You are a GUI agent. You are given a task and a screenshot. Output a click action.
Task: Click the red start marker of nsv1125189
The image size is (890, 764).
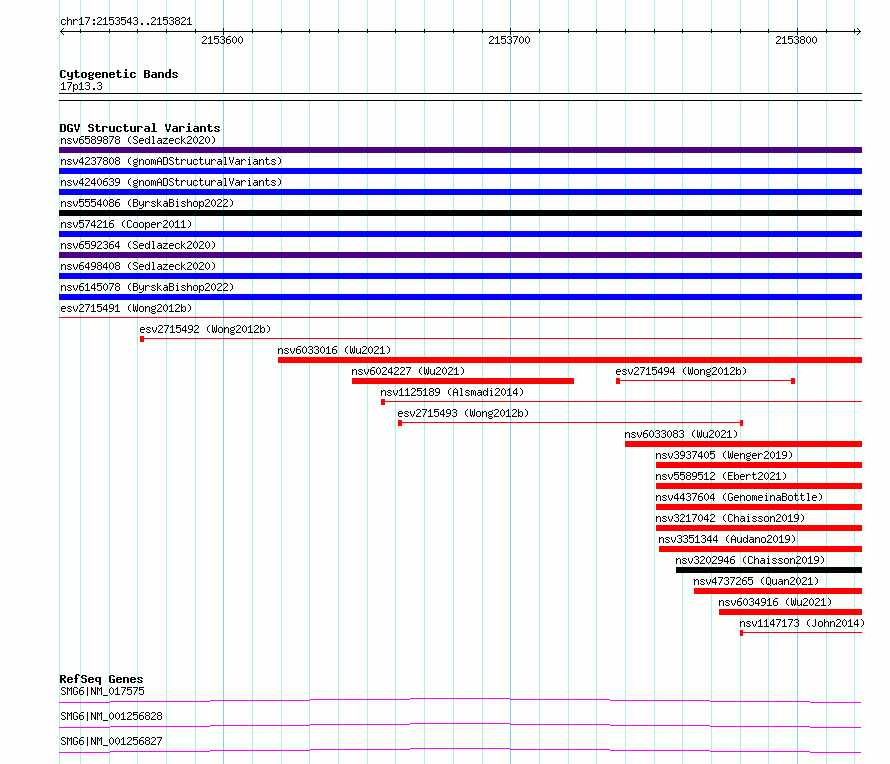click(x=383, y=402)
